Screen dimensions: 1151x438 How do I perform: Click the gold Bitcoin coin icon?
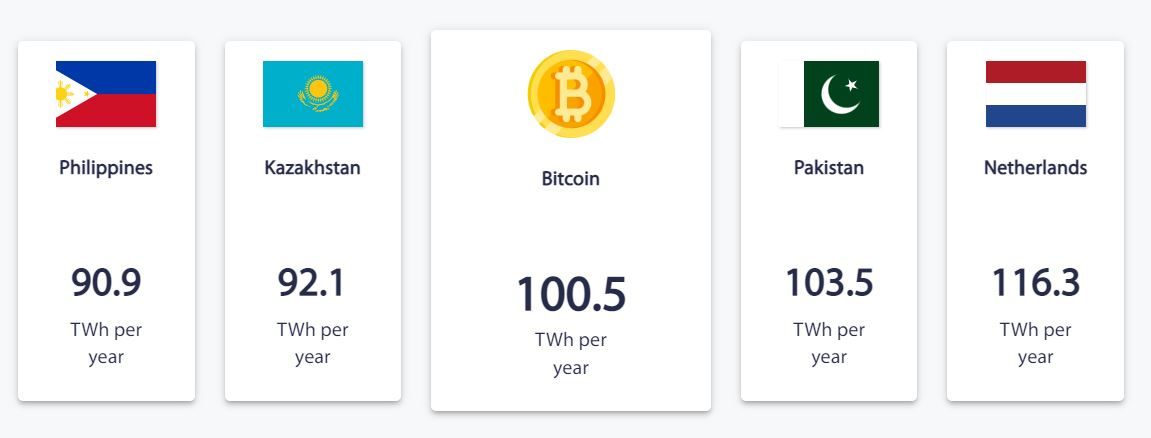tap(571, 94)
